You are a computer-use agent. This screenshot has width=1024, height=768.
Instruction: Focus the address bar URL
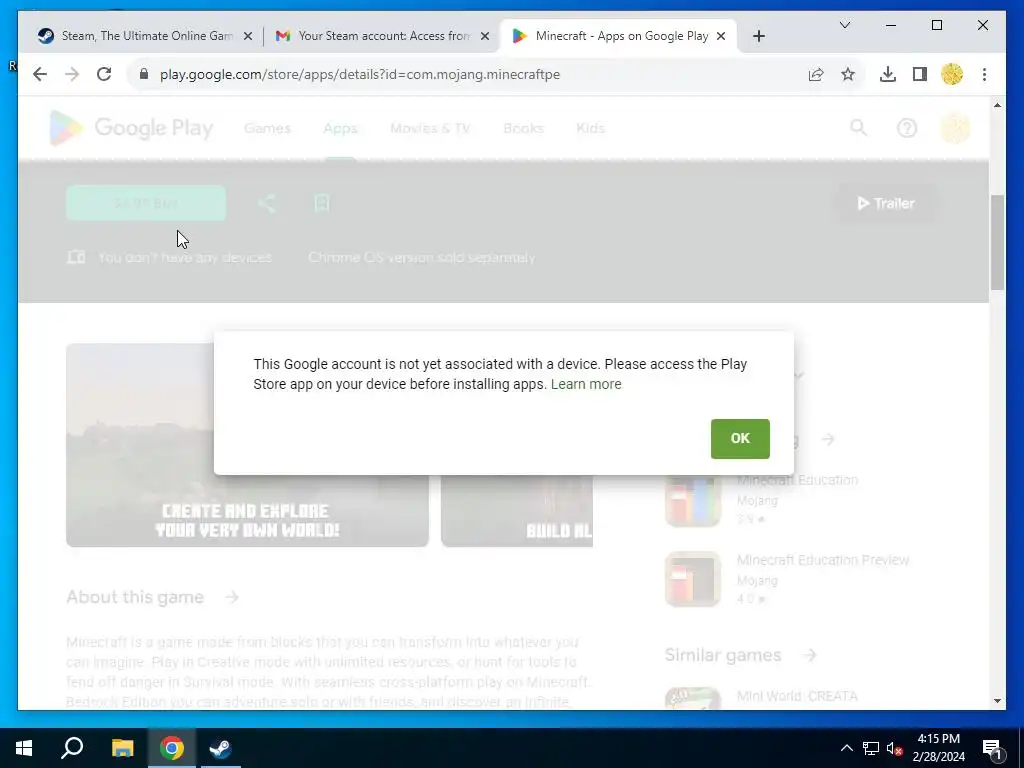click(x=360, y=74)
